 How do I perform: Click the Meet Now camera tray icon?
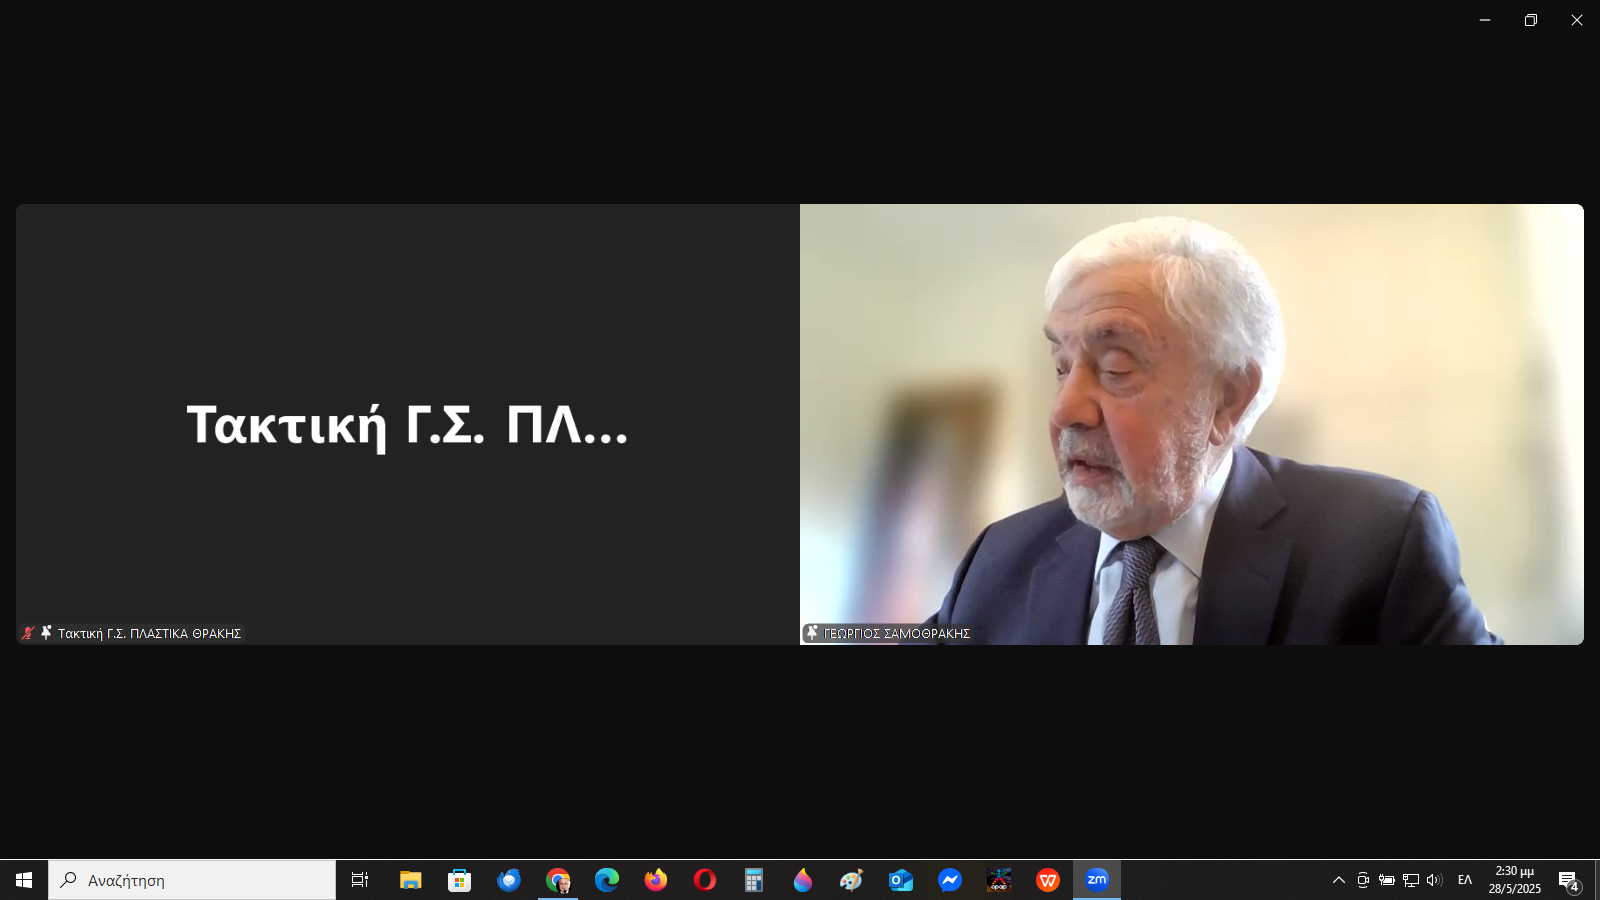coord(1363,880)
